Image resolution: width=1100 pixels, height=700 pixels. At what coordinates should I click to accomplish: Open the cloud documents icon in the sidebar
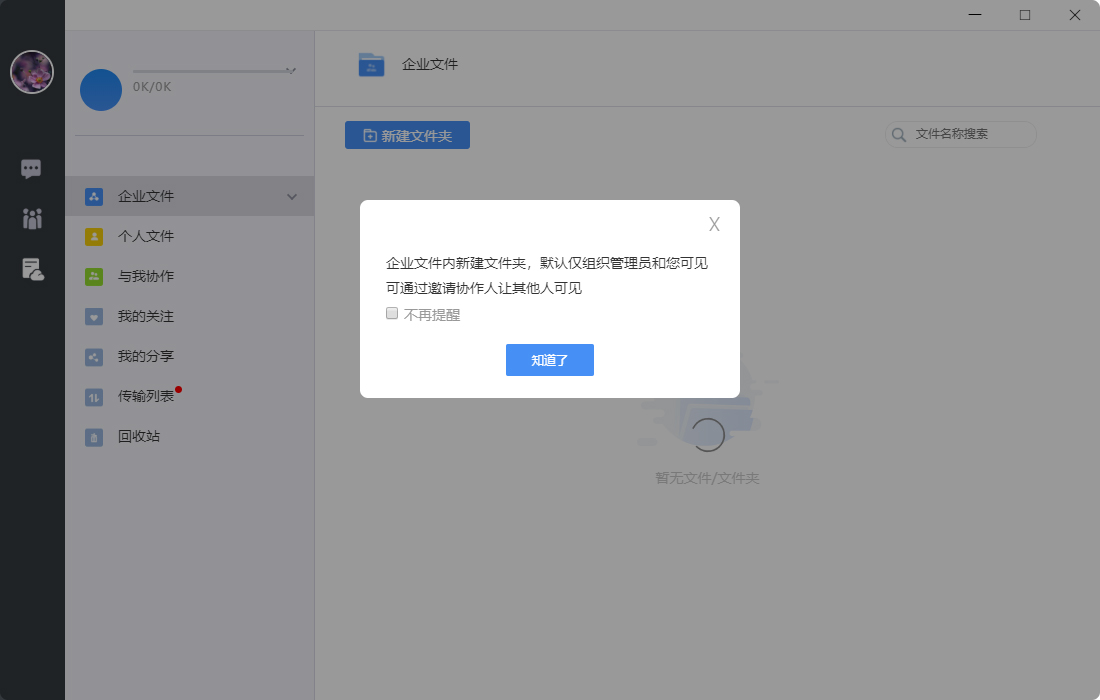coord(32,269)
